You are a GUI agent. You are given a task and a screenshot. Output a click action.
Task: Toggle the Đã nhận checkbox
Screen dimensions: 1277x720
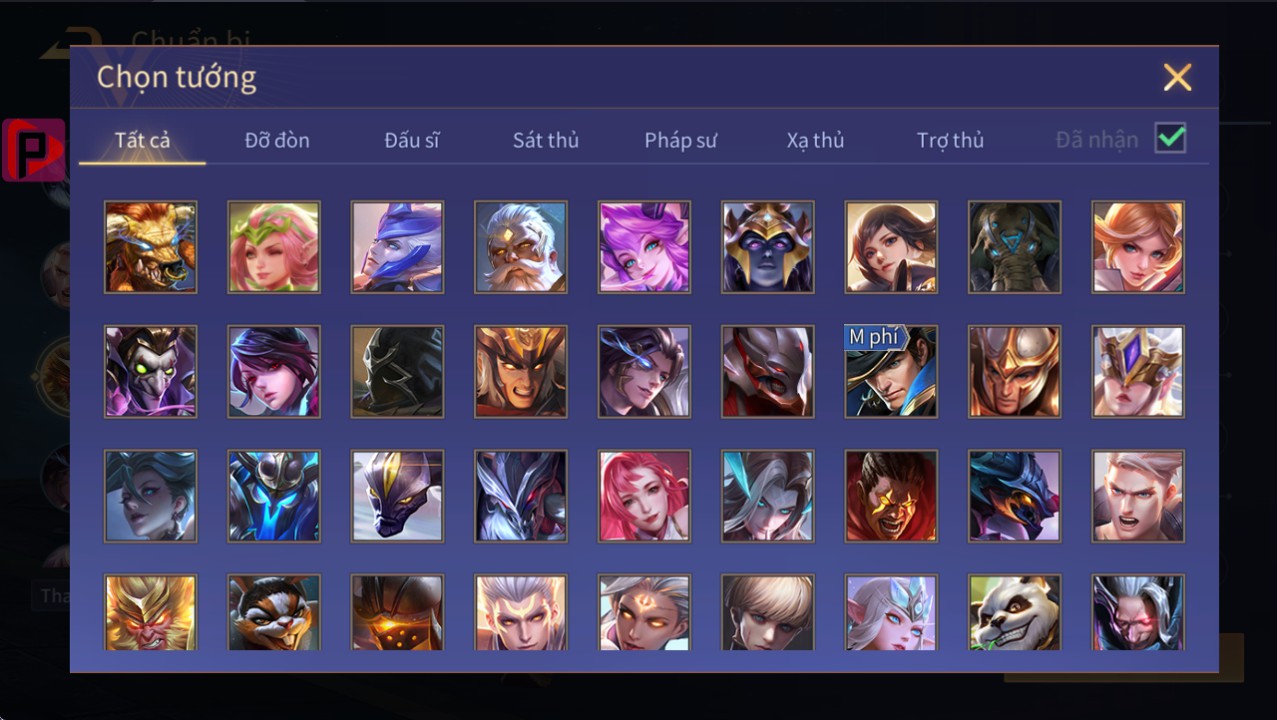tap(1170, 139)
